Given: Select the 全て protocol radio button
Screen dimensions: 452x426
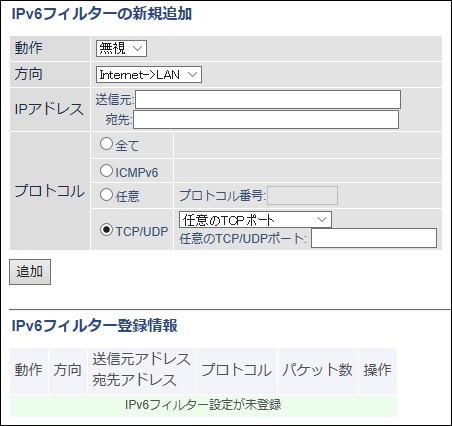Looking at the screenshot, I should [106, 144].
